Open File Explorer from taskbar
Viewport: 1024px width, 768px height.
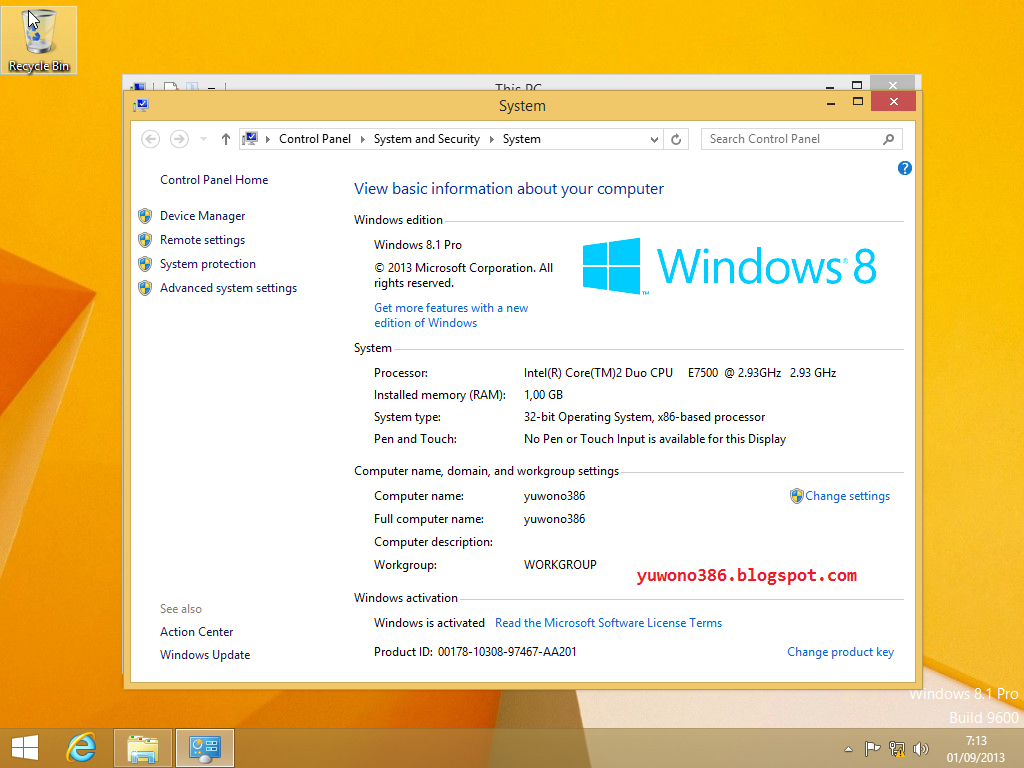tap(143, 748)
